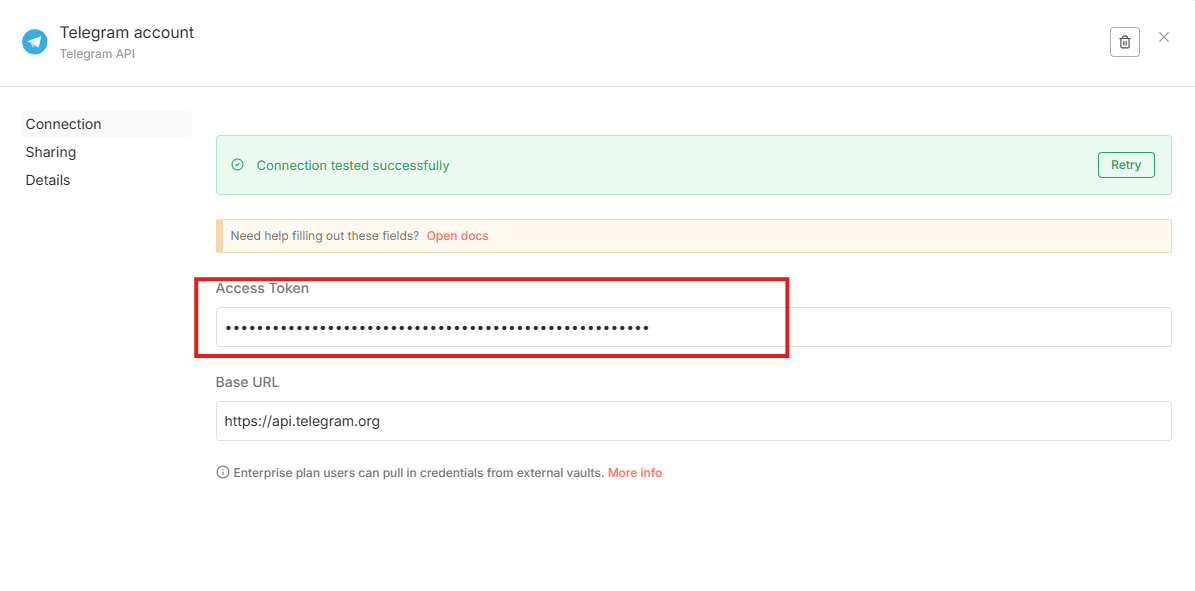Click the green success checkmark icon
Image resolution: width=1195 pixels, height=591 pixels.
click(x=237, y=165)
